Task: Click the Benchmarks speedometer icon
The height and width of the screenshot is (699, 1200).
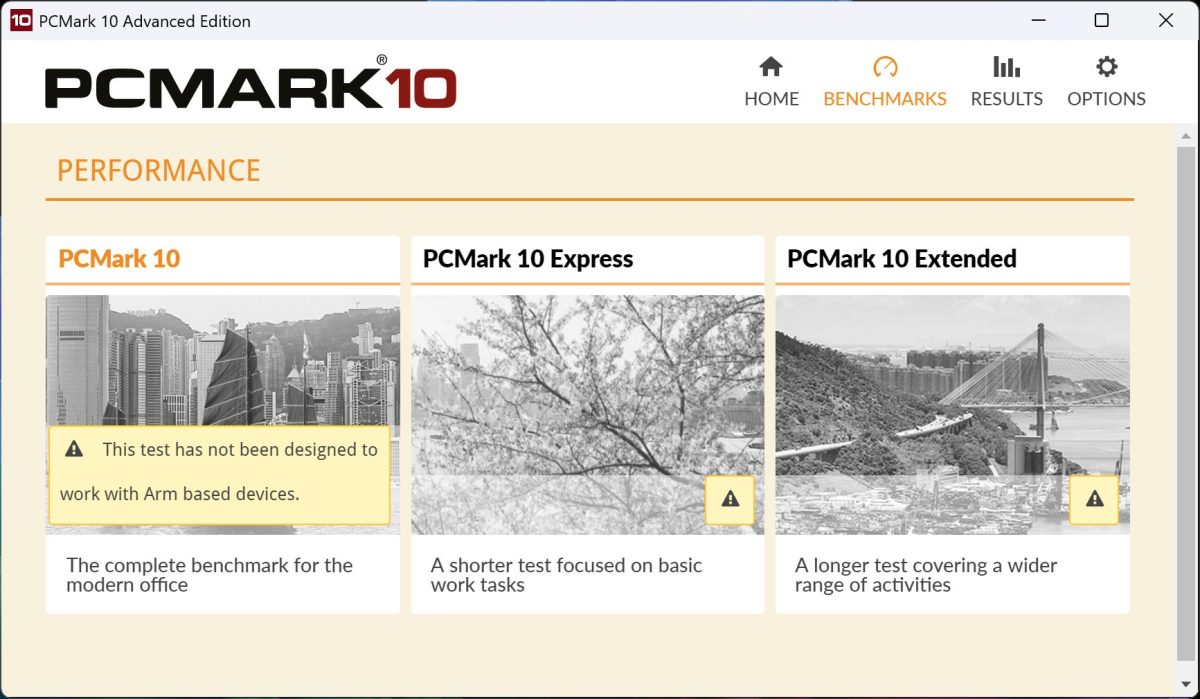Action: (x=885, y=67)
